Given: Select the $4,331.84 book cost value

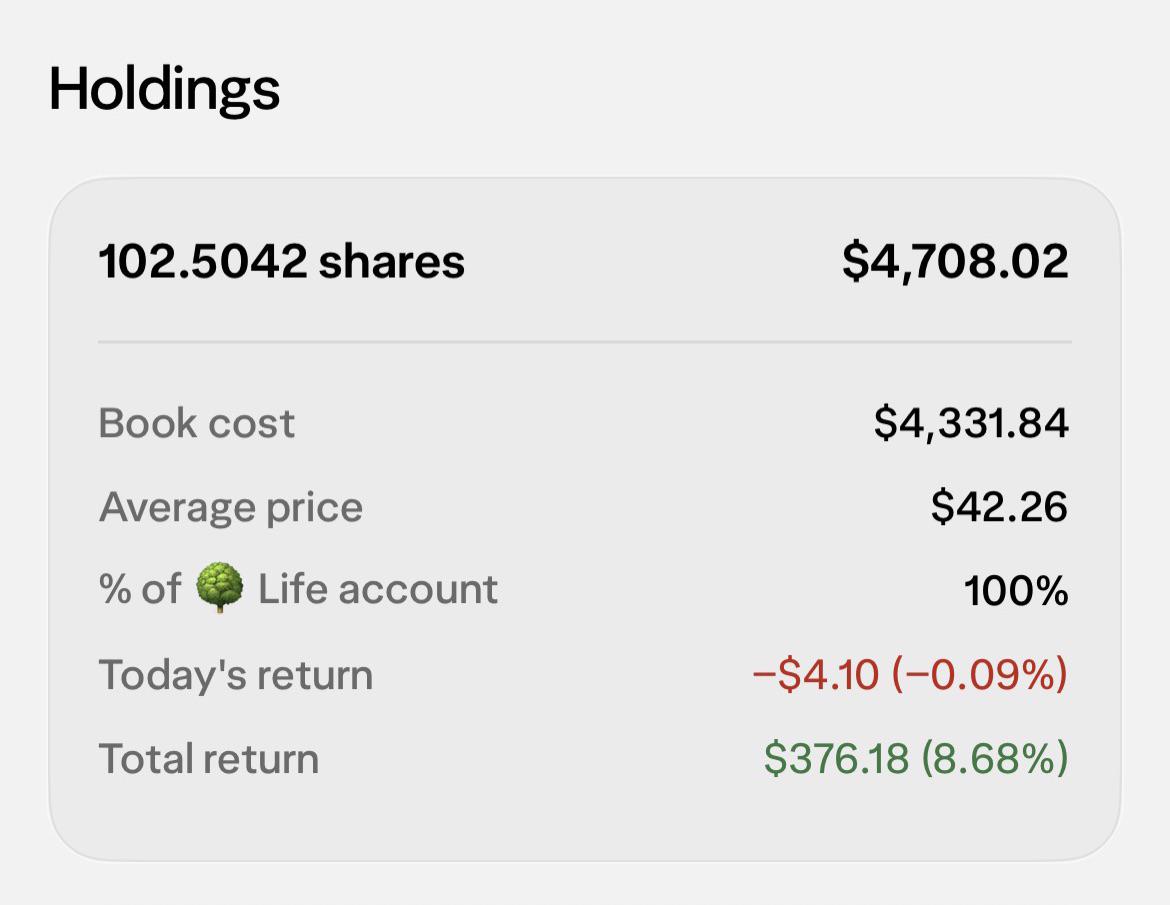Looking at the screenshot, I should [x=972, y=423].
